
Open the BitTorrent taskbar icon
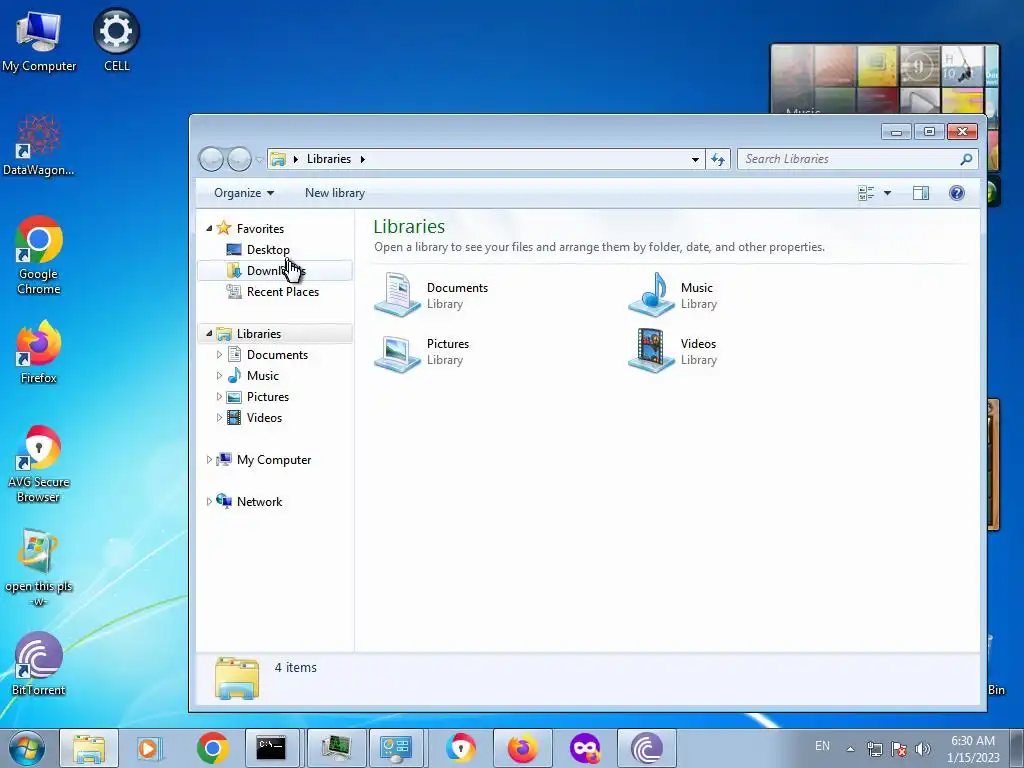click(647, 748)
